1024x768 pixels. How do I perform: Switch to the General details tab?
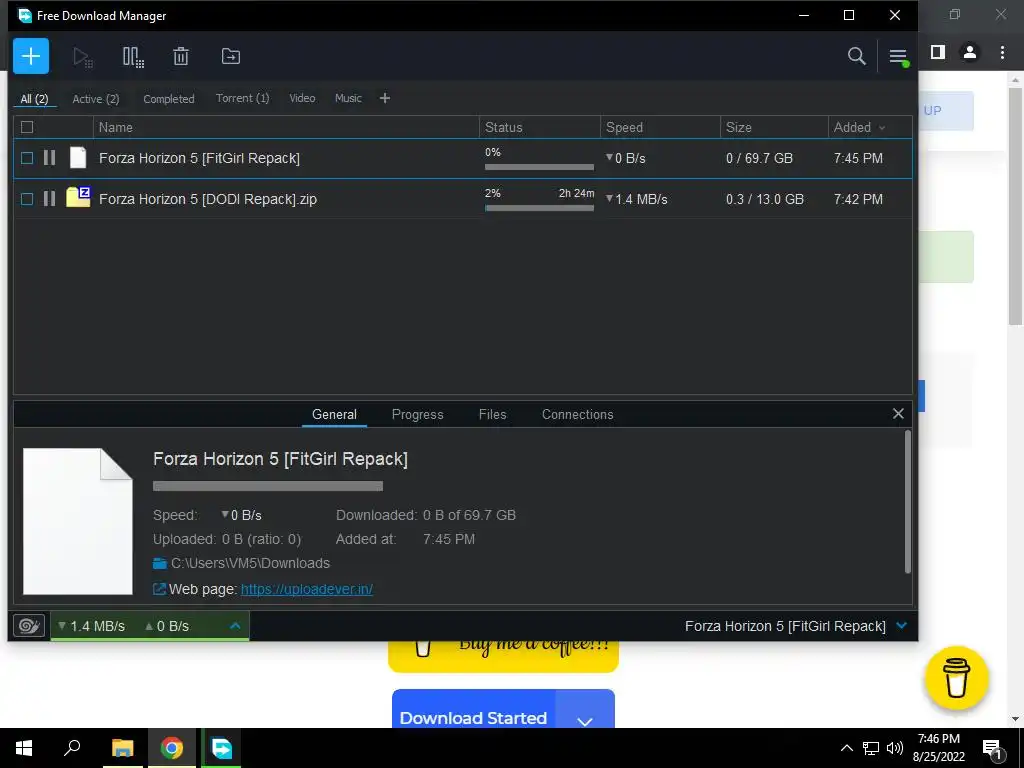(x=334, y=414)
